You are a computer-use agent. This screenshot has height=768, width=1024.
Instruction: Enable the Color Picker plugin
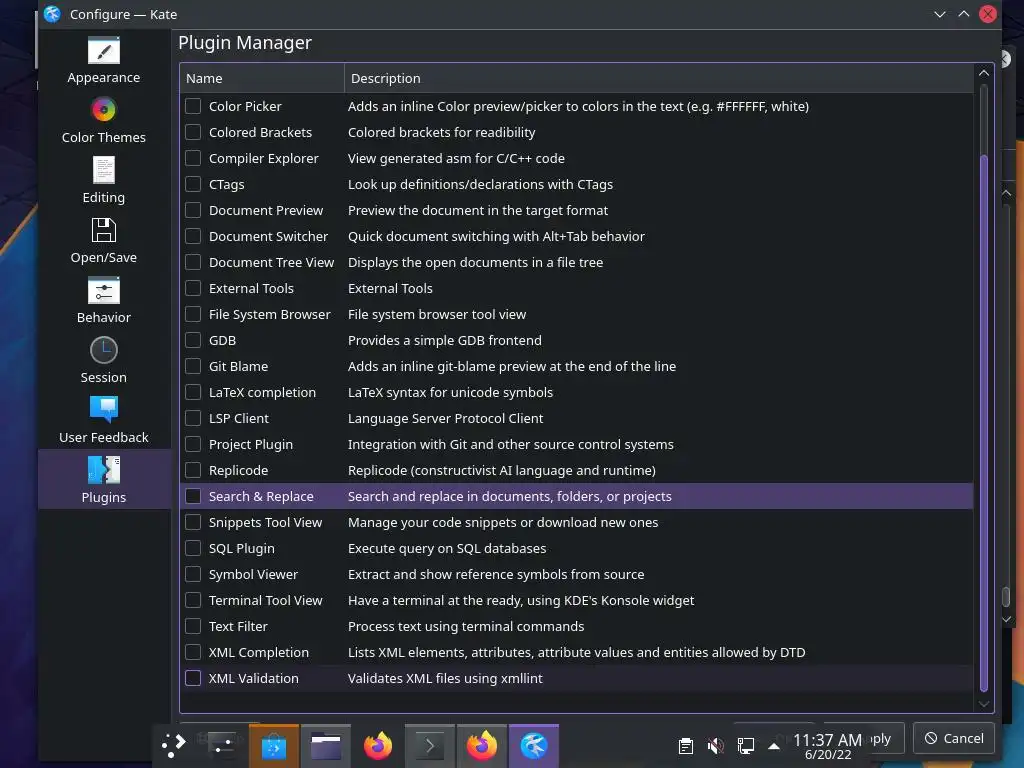point(193,106)
